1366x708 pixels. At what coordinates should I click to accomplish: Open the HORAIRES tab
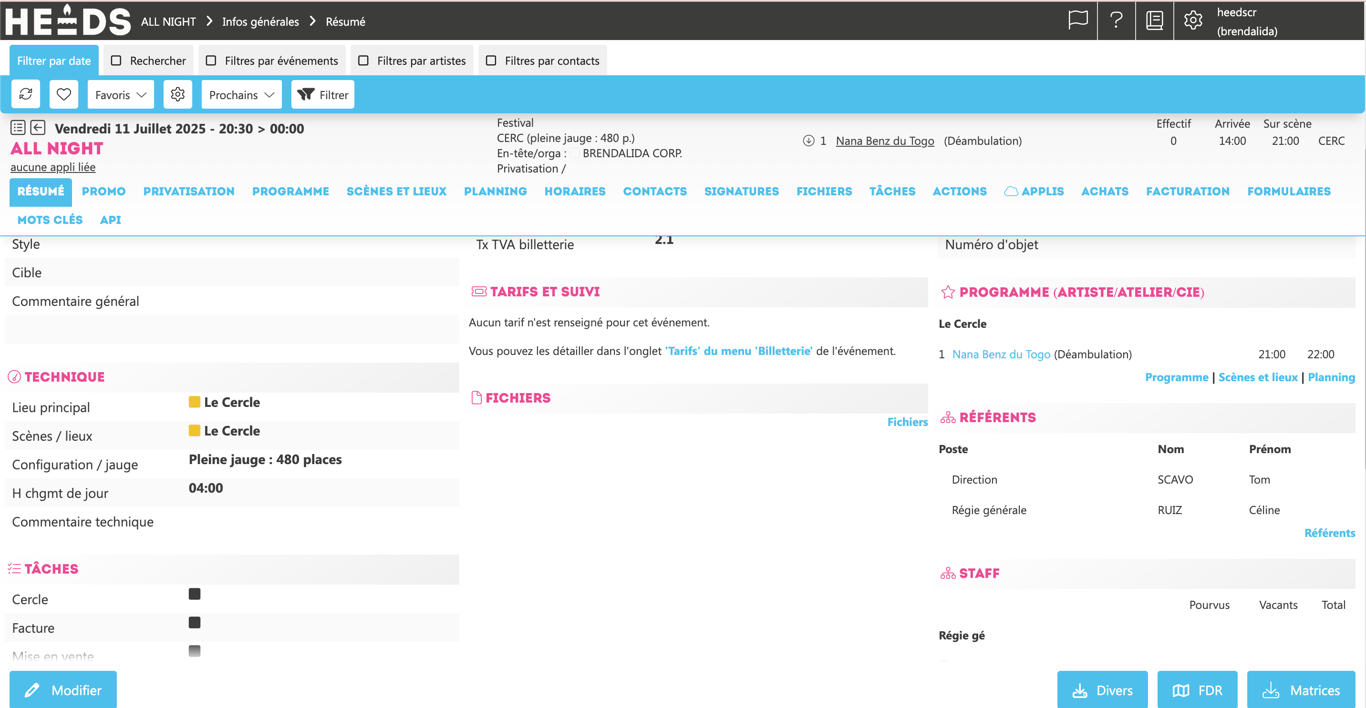click(x=575, y=191)
